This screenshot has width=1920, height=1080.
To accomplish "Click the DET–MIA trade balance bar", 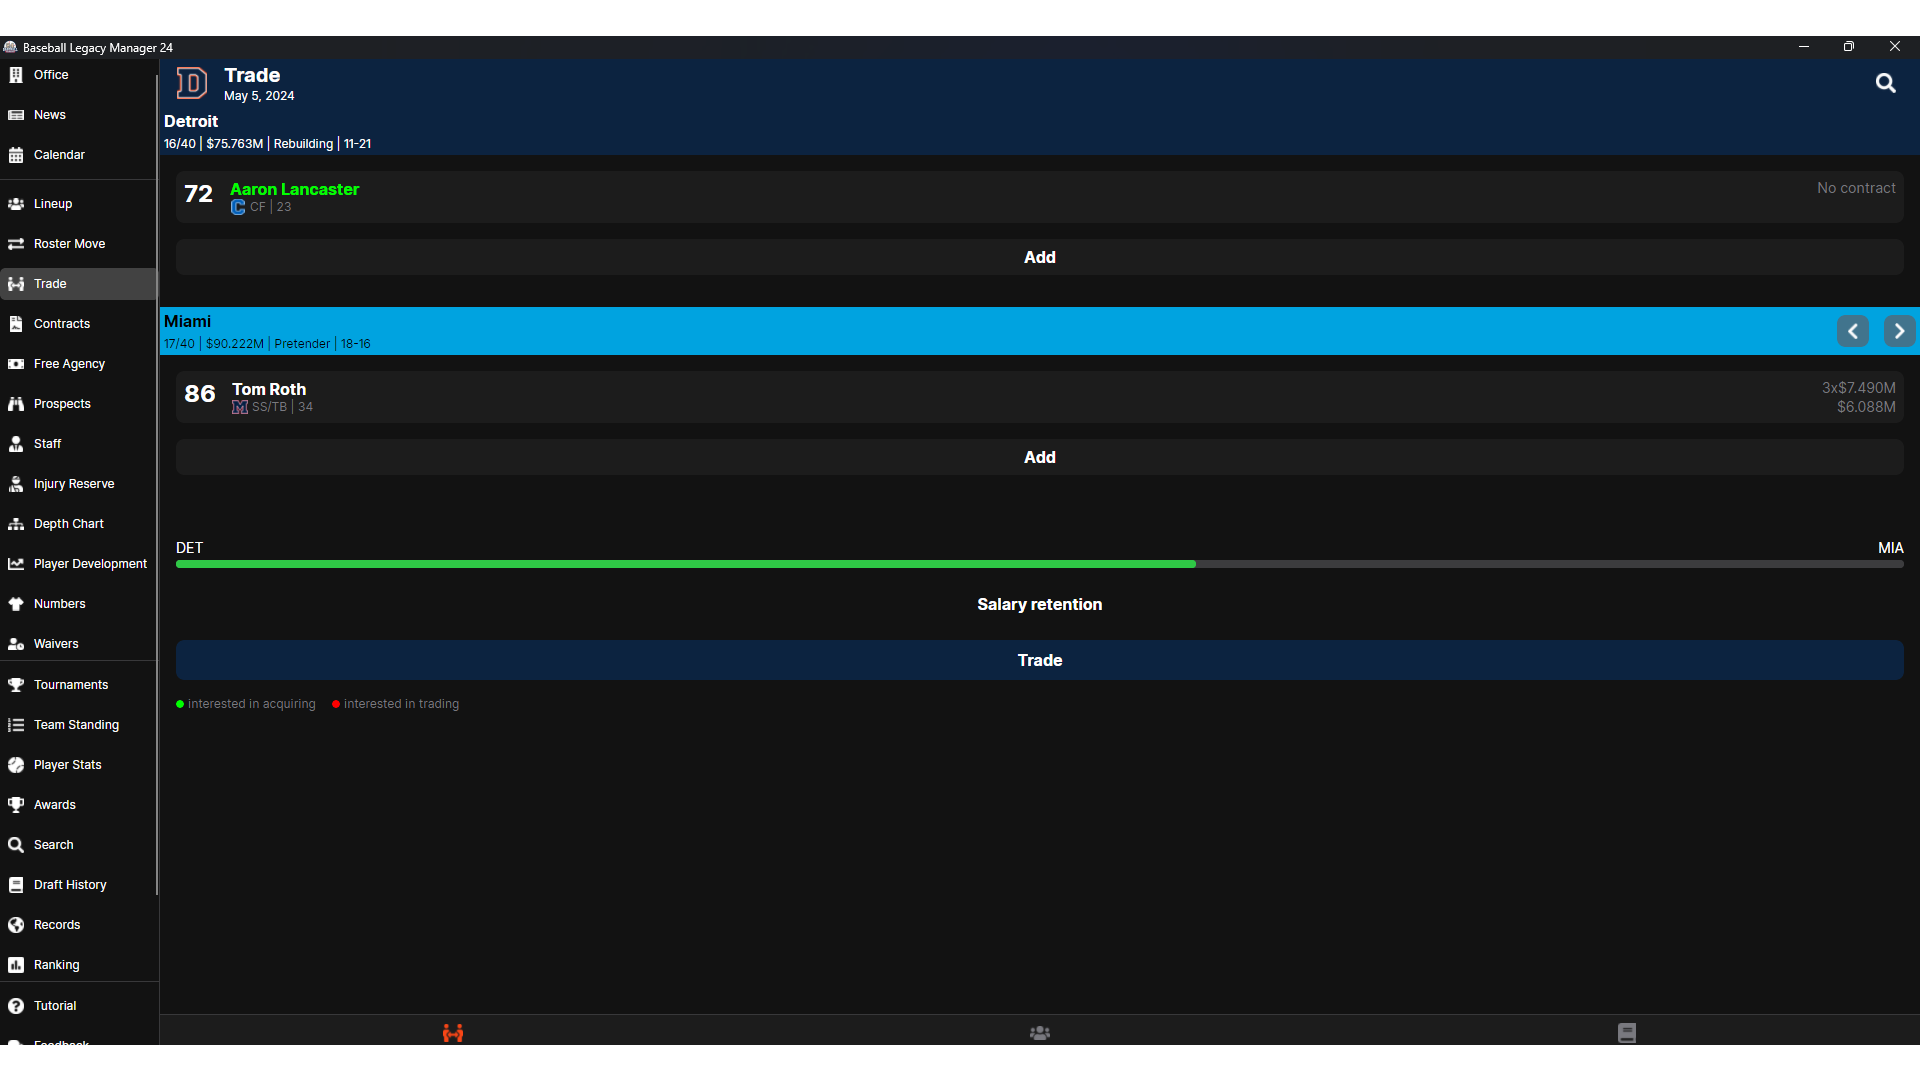I will click(1040, 564).
